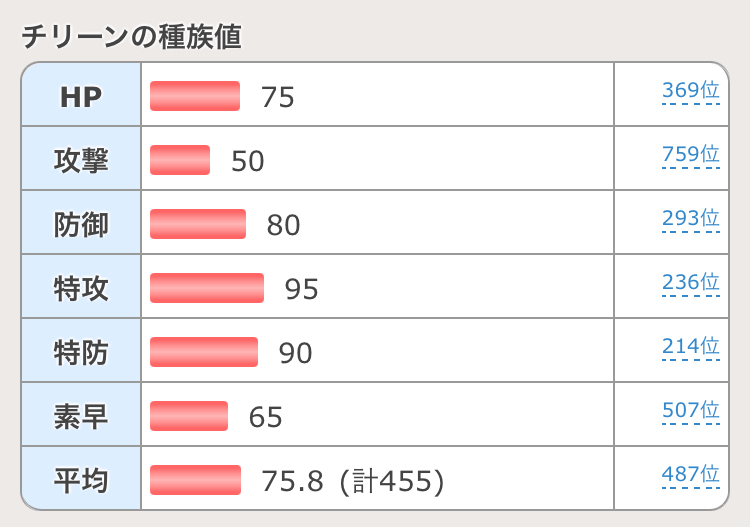Image resolution: width=750 pixels, height=527 pixels.
Task: Open the 特防 214位 ranking link
Action: (x=690, y=347)
